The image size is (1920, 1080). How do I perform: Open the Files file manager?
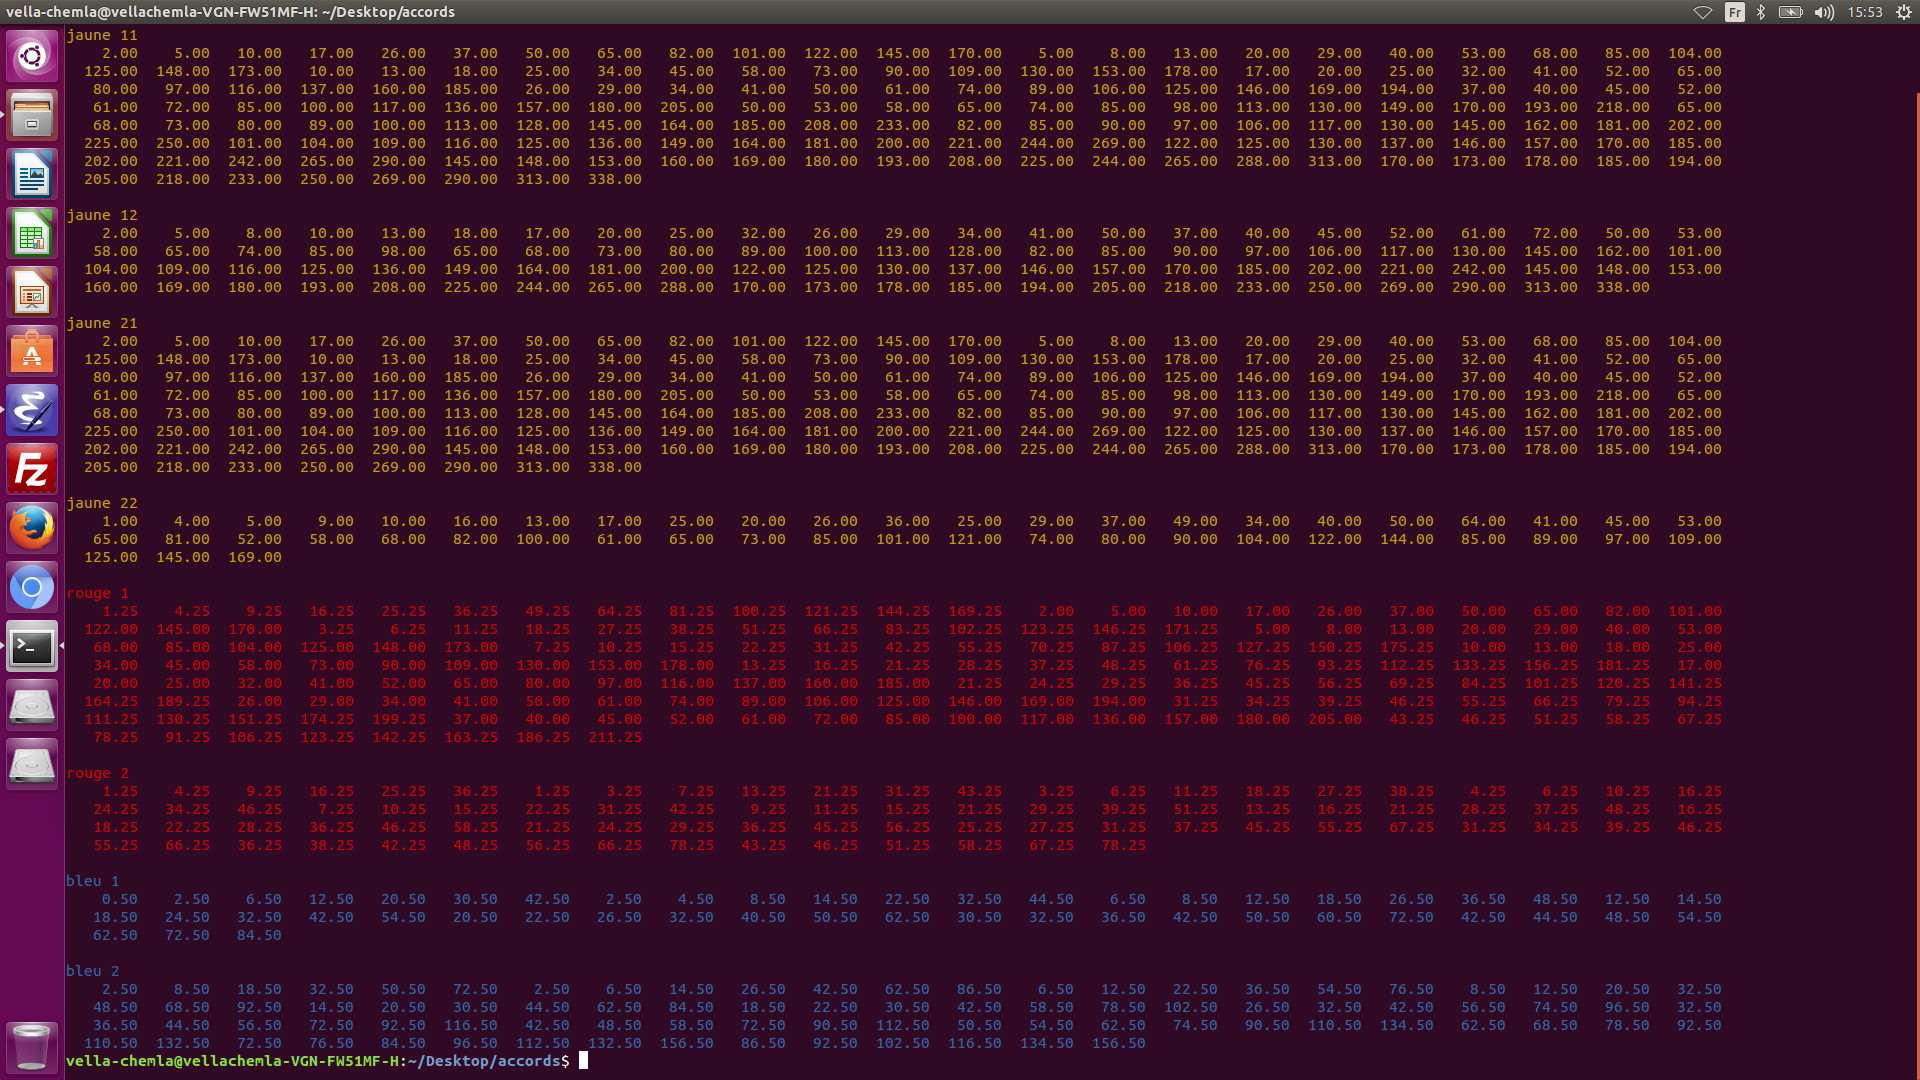pos(32,115)
